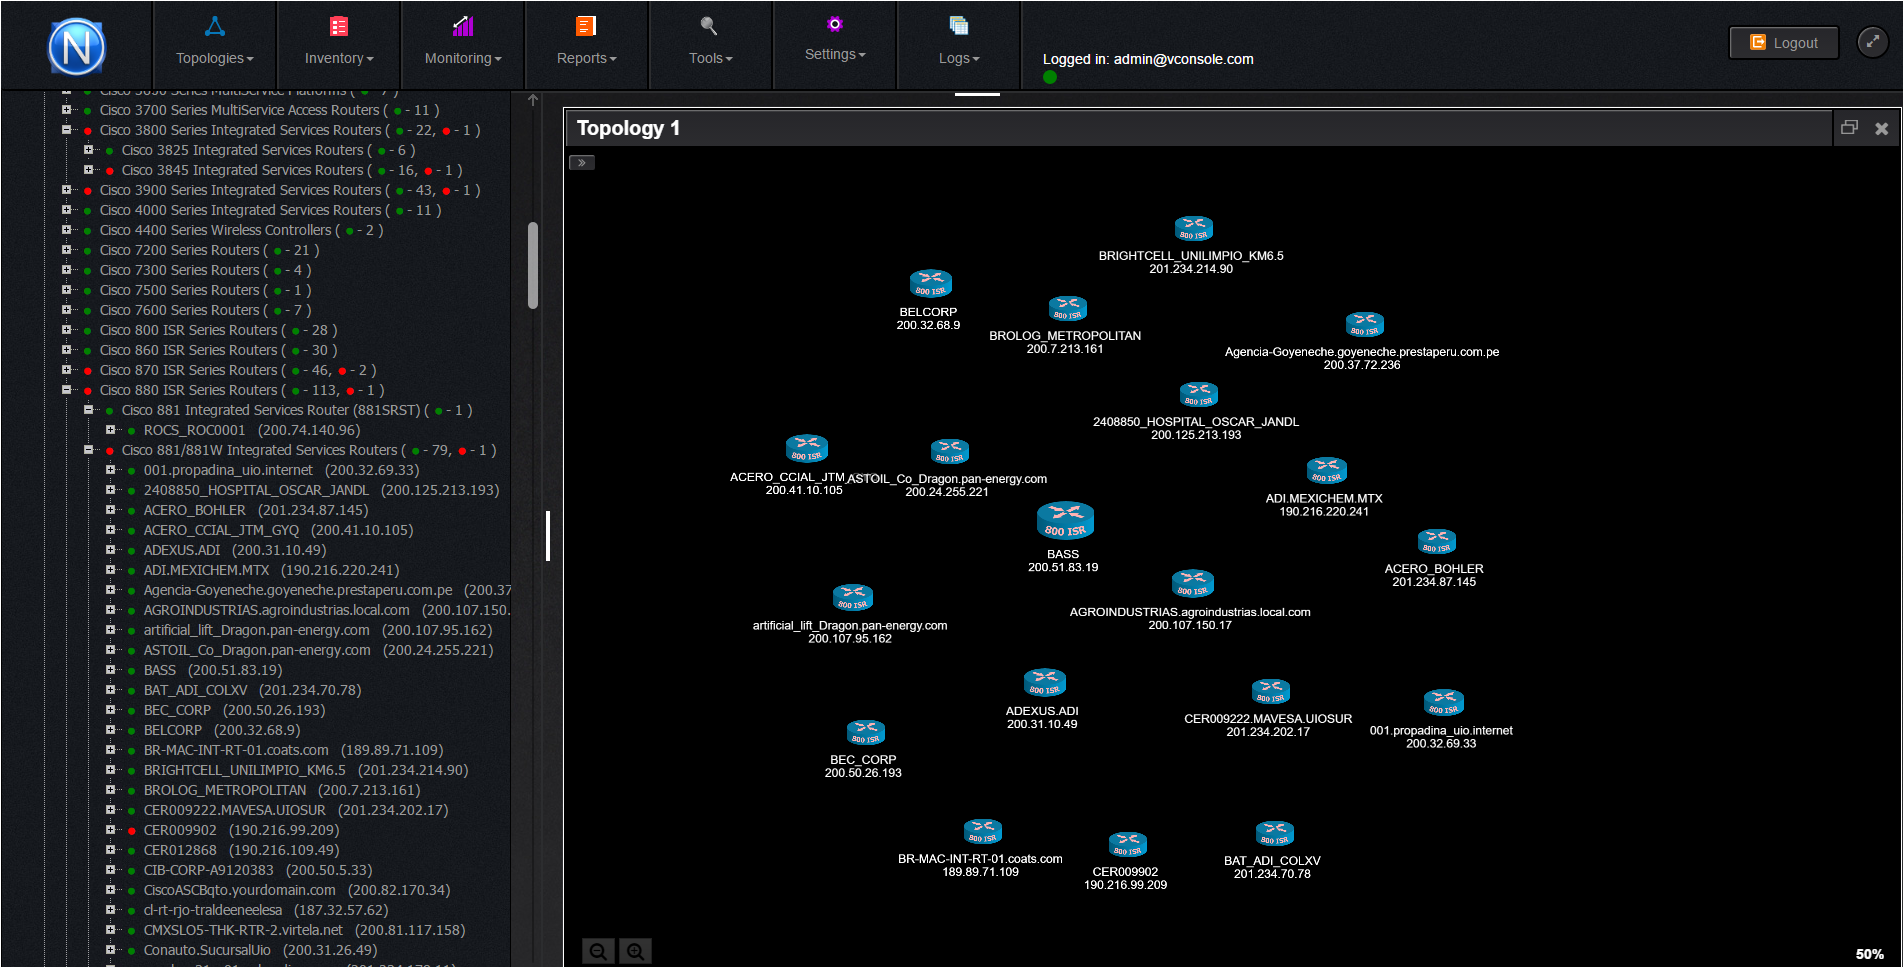Toggle fullscreen with the expand arrows icon

[1872, 42]
